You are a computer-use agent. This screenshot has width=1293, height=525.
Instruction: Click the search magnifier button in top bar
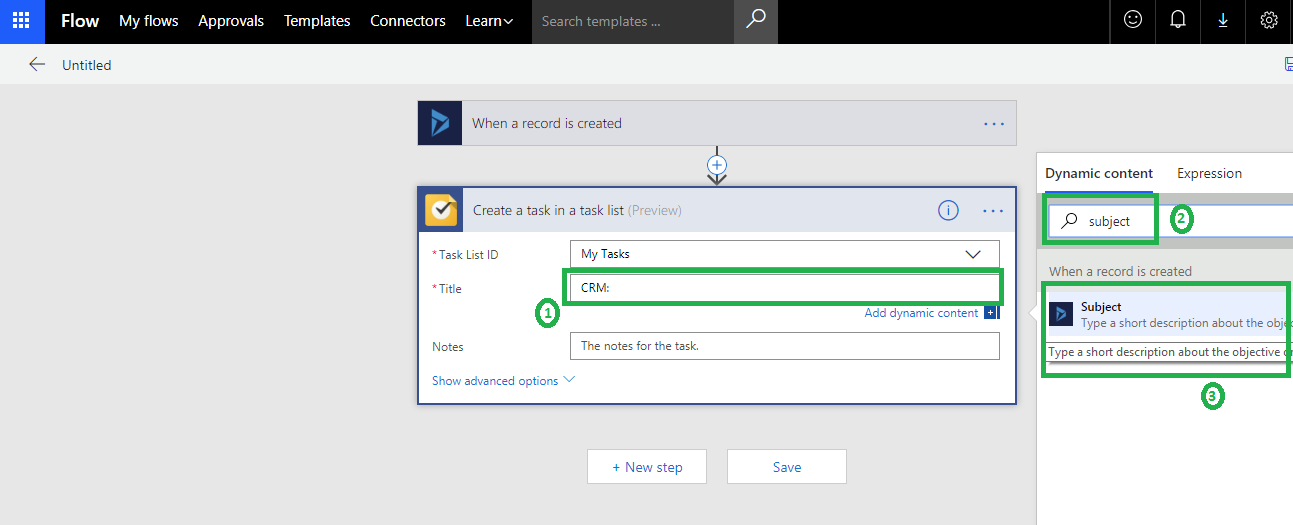756,21
